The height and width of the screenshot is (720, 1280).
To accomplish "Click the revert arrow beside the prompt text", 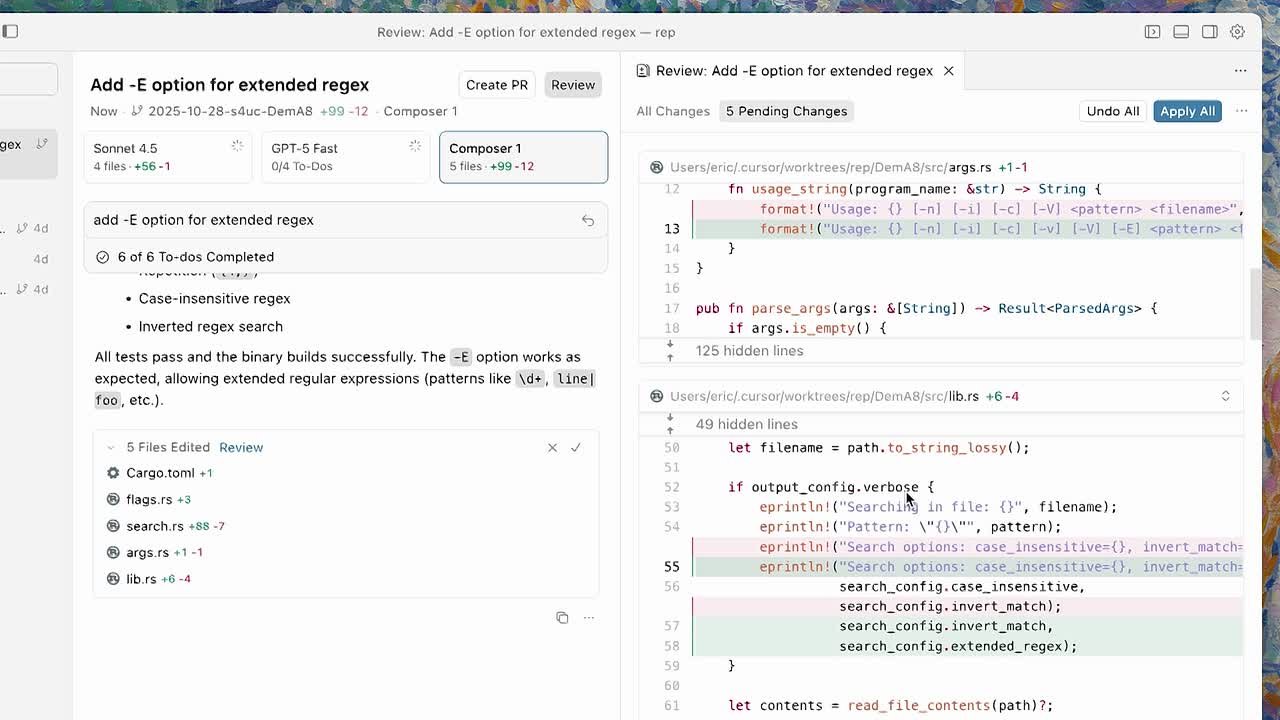I will tap(588, 220).
